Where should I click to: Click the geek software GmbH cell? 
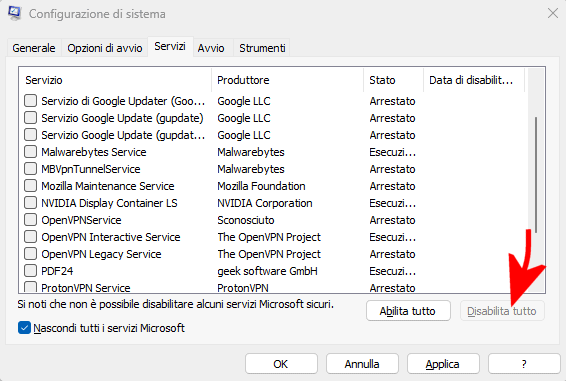(267, 271)
